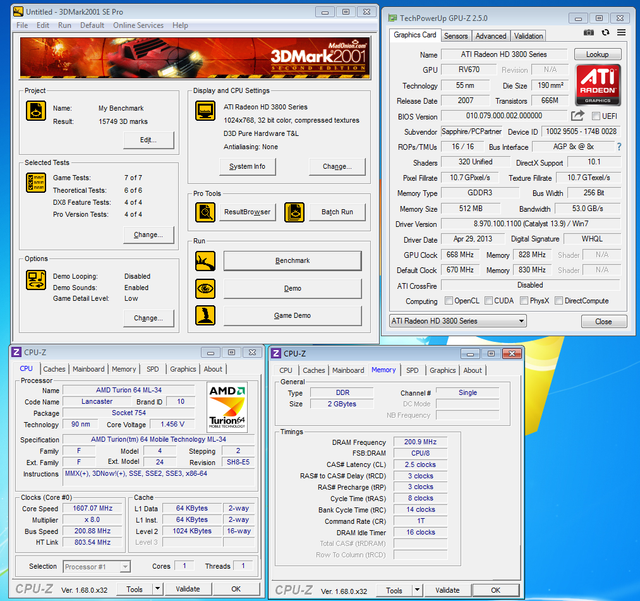The width and height of the screenshot is (640, 601).
Task: Open the Help menu in 3DMark2001
Action: (180, 25)
